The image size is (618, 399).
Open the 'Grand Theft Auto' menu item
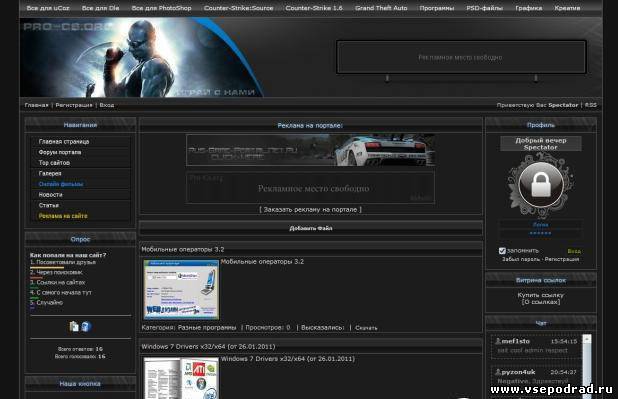[381, 8]
